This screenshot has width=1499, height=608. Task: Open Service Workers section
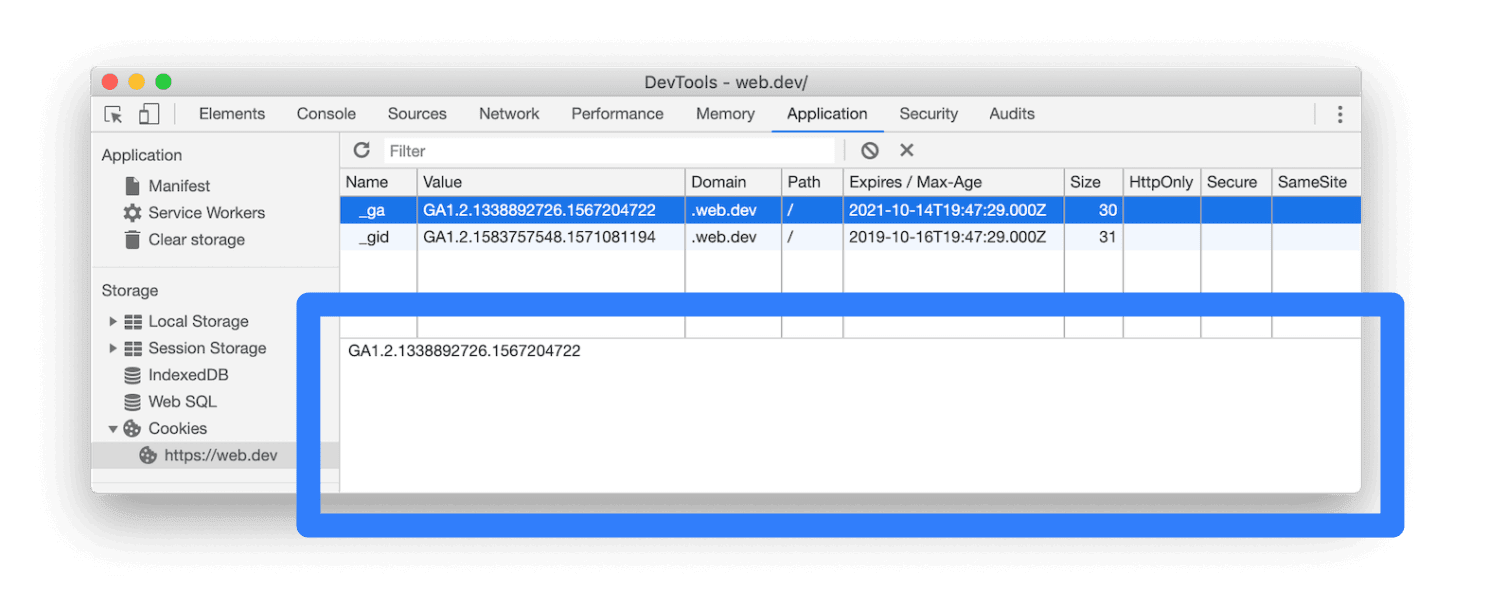206,213
